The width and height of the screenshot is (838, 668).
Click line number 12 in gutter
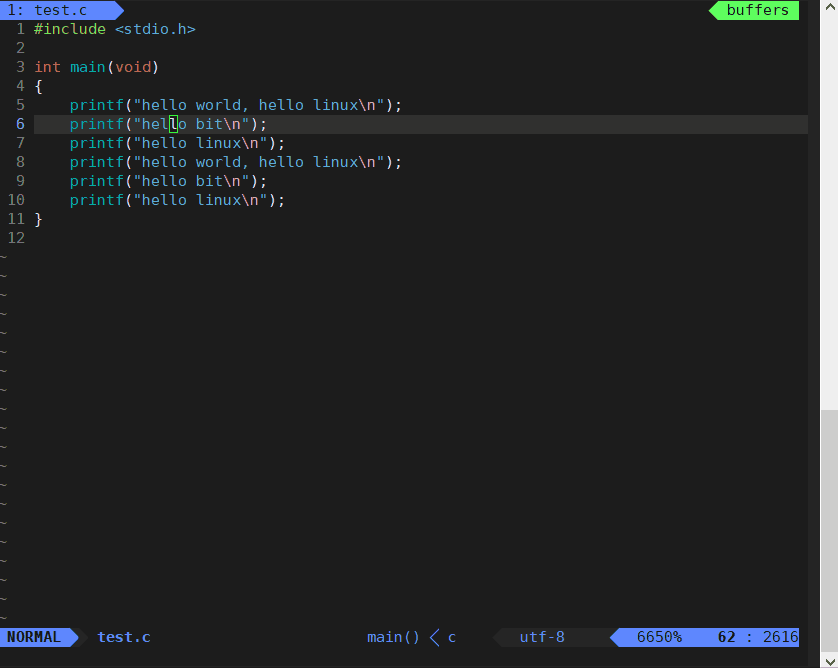pos(16,238)
